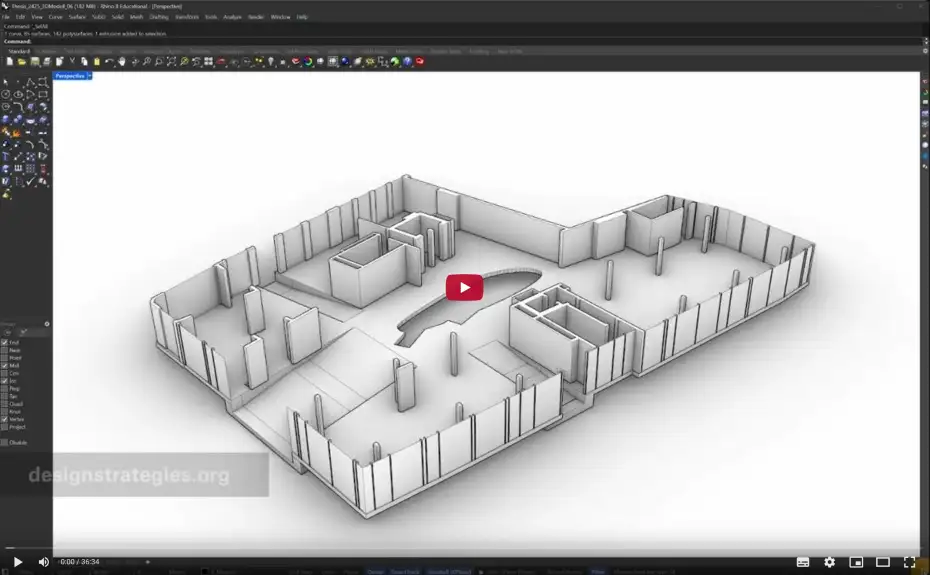This screenshot has height=575, width=930.
Task: Select the Polyline tool in left toolbar
Action: 30,82
